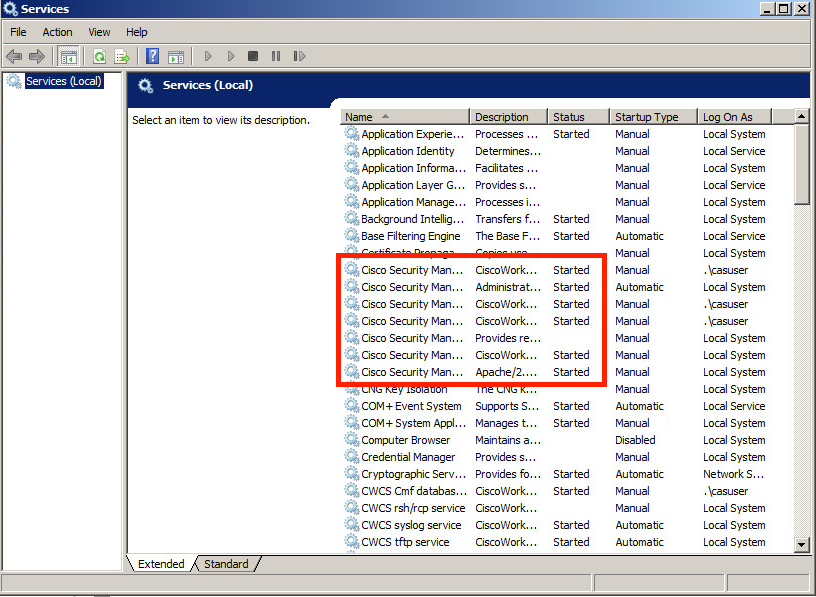
Task: Sort by the Log On As column header
Action: (734, 117)
